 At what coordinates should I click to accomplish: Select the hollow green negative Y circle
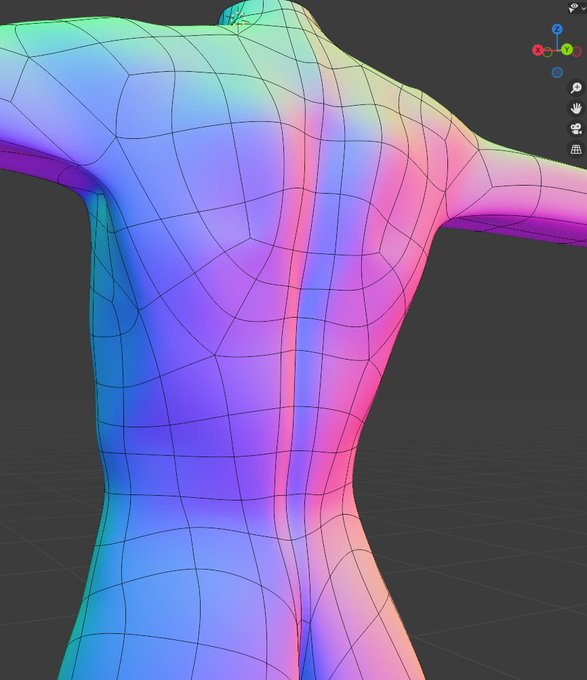pos(548,53)
